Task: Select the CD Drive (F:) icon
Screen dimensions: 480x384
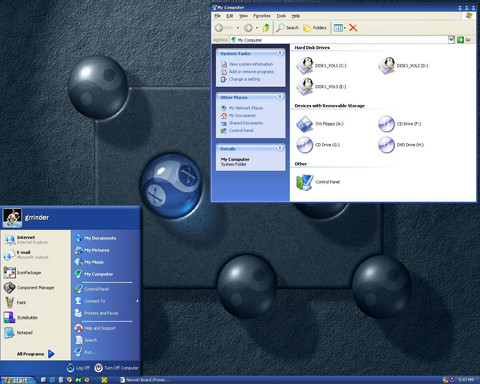Action: (386, 124)
